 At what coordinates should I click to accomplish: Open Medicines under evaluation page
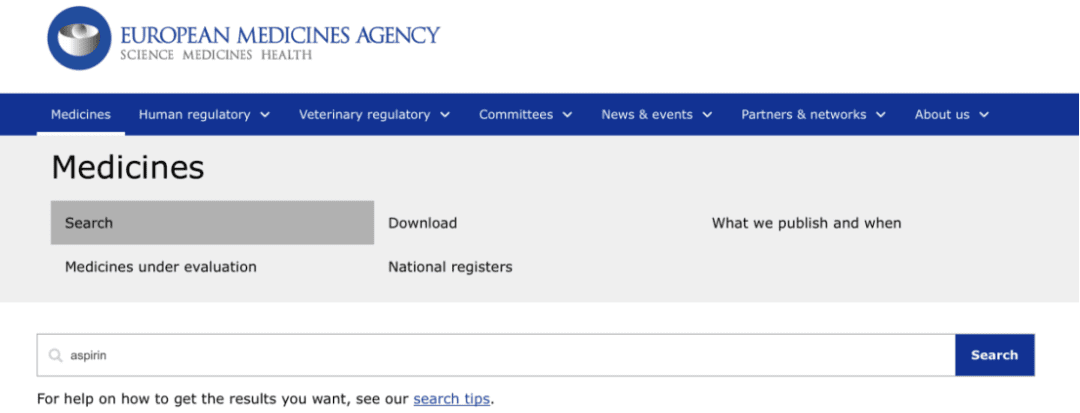(x=160, y=266)
